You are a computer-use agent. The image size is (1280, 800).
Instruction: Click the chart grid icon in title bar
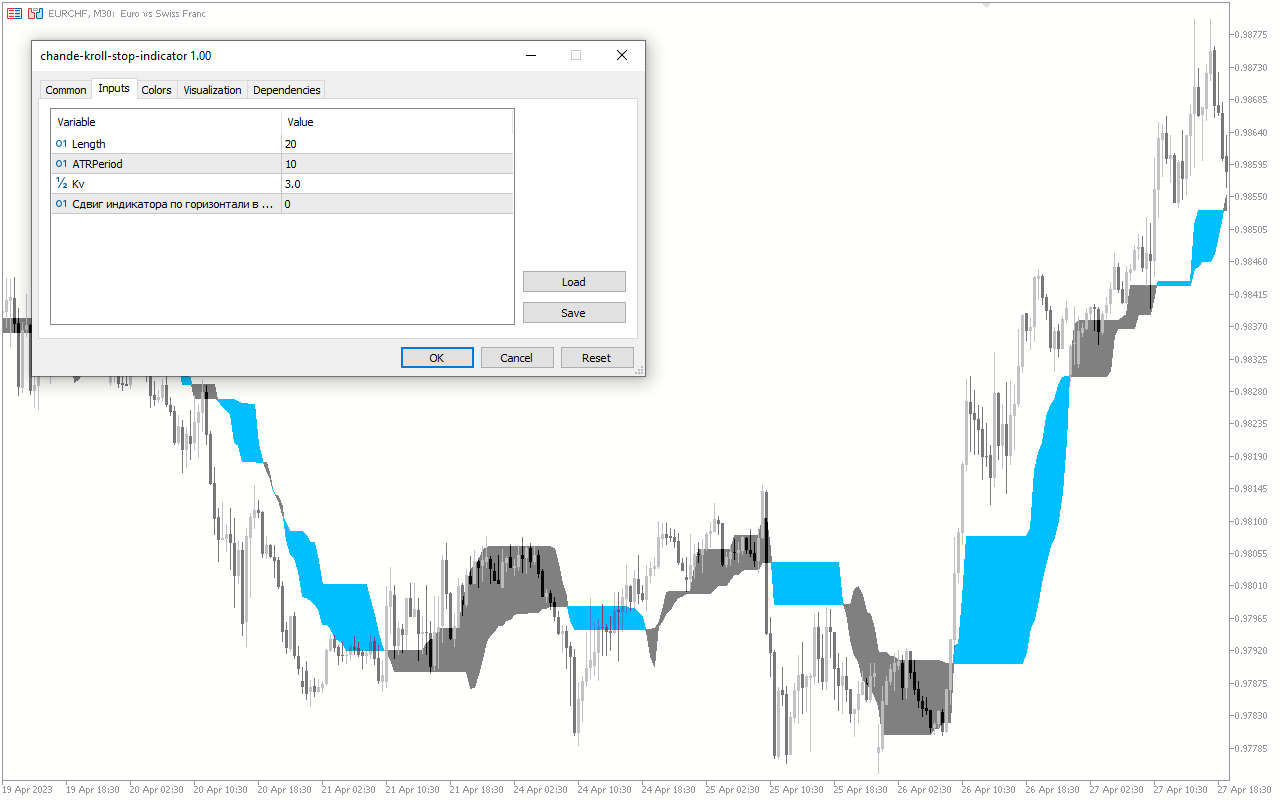[x=14, y=14]
